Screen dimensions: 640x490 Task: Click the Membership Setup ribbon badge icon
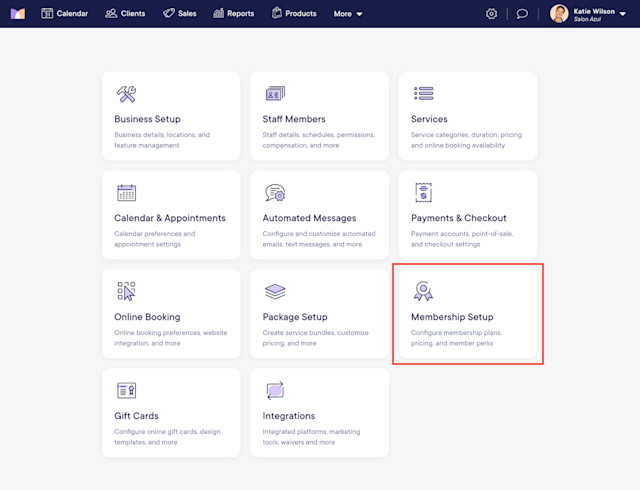423,291
